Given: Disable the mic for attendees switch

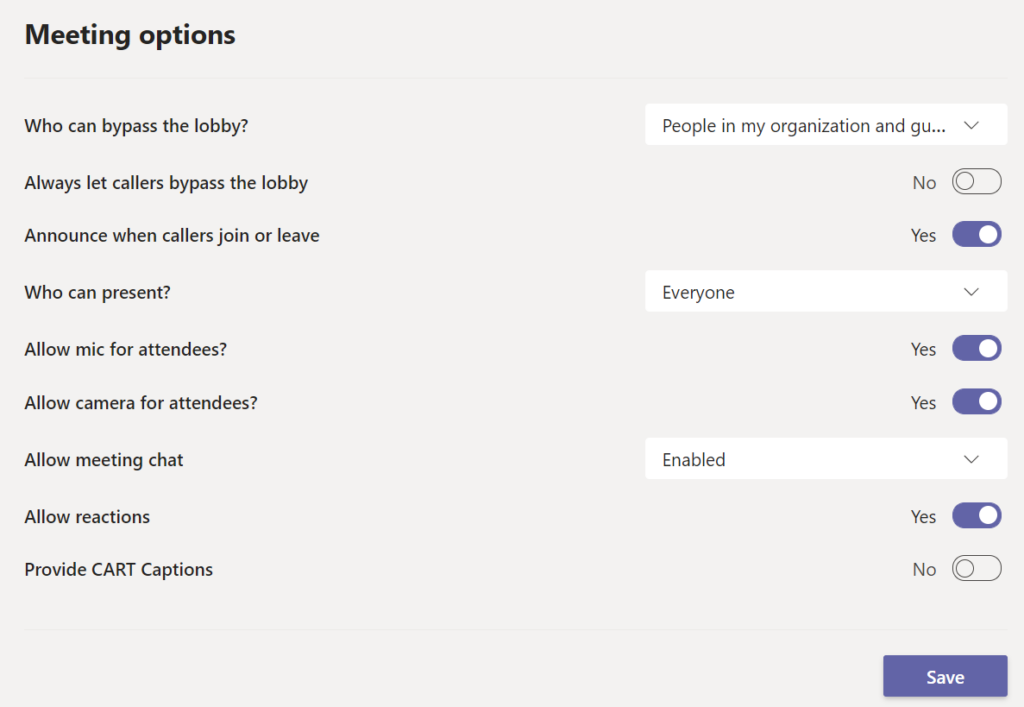Looking at the screenshot, I should 976,349.
